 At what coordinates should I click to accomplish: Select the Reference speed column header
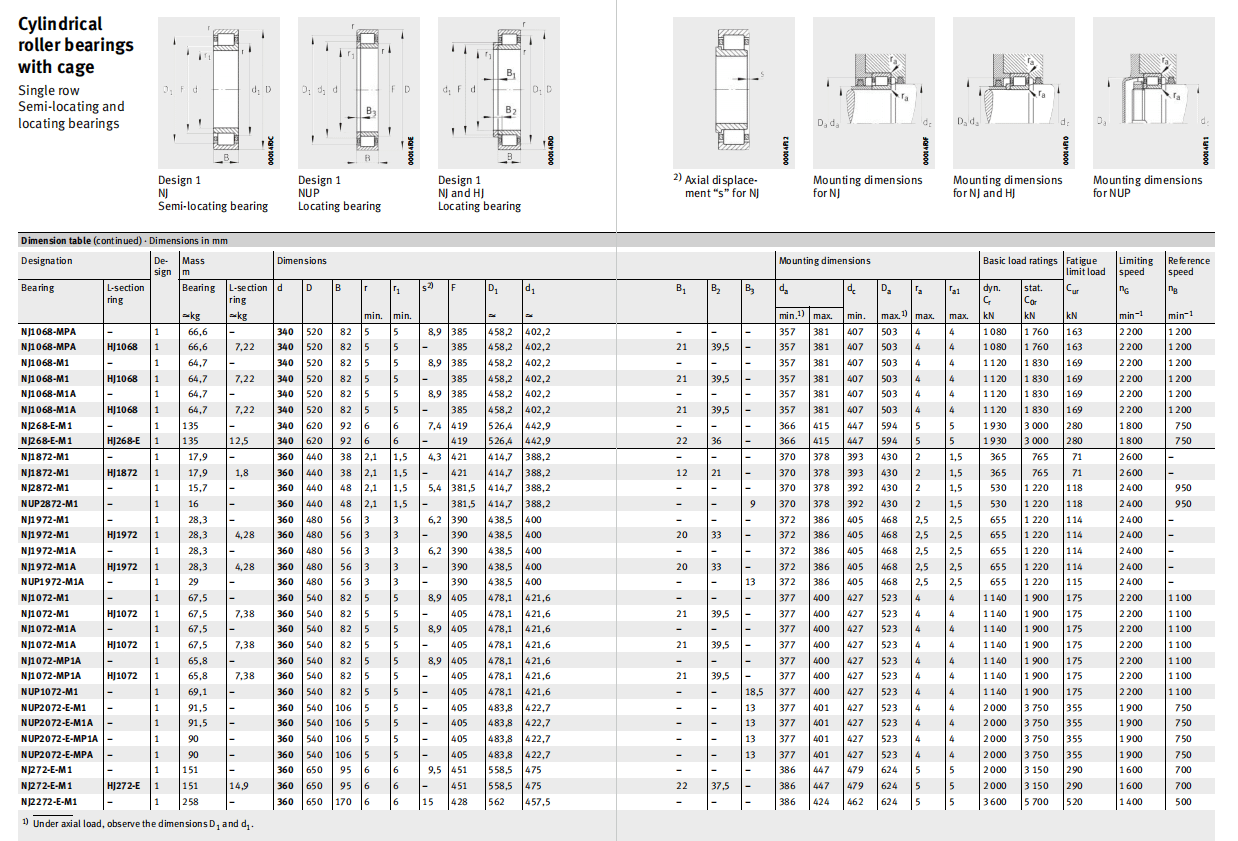(x=1188, y=266)
